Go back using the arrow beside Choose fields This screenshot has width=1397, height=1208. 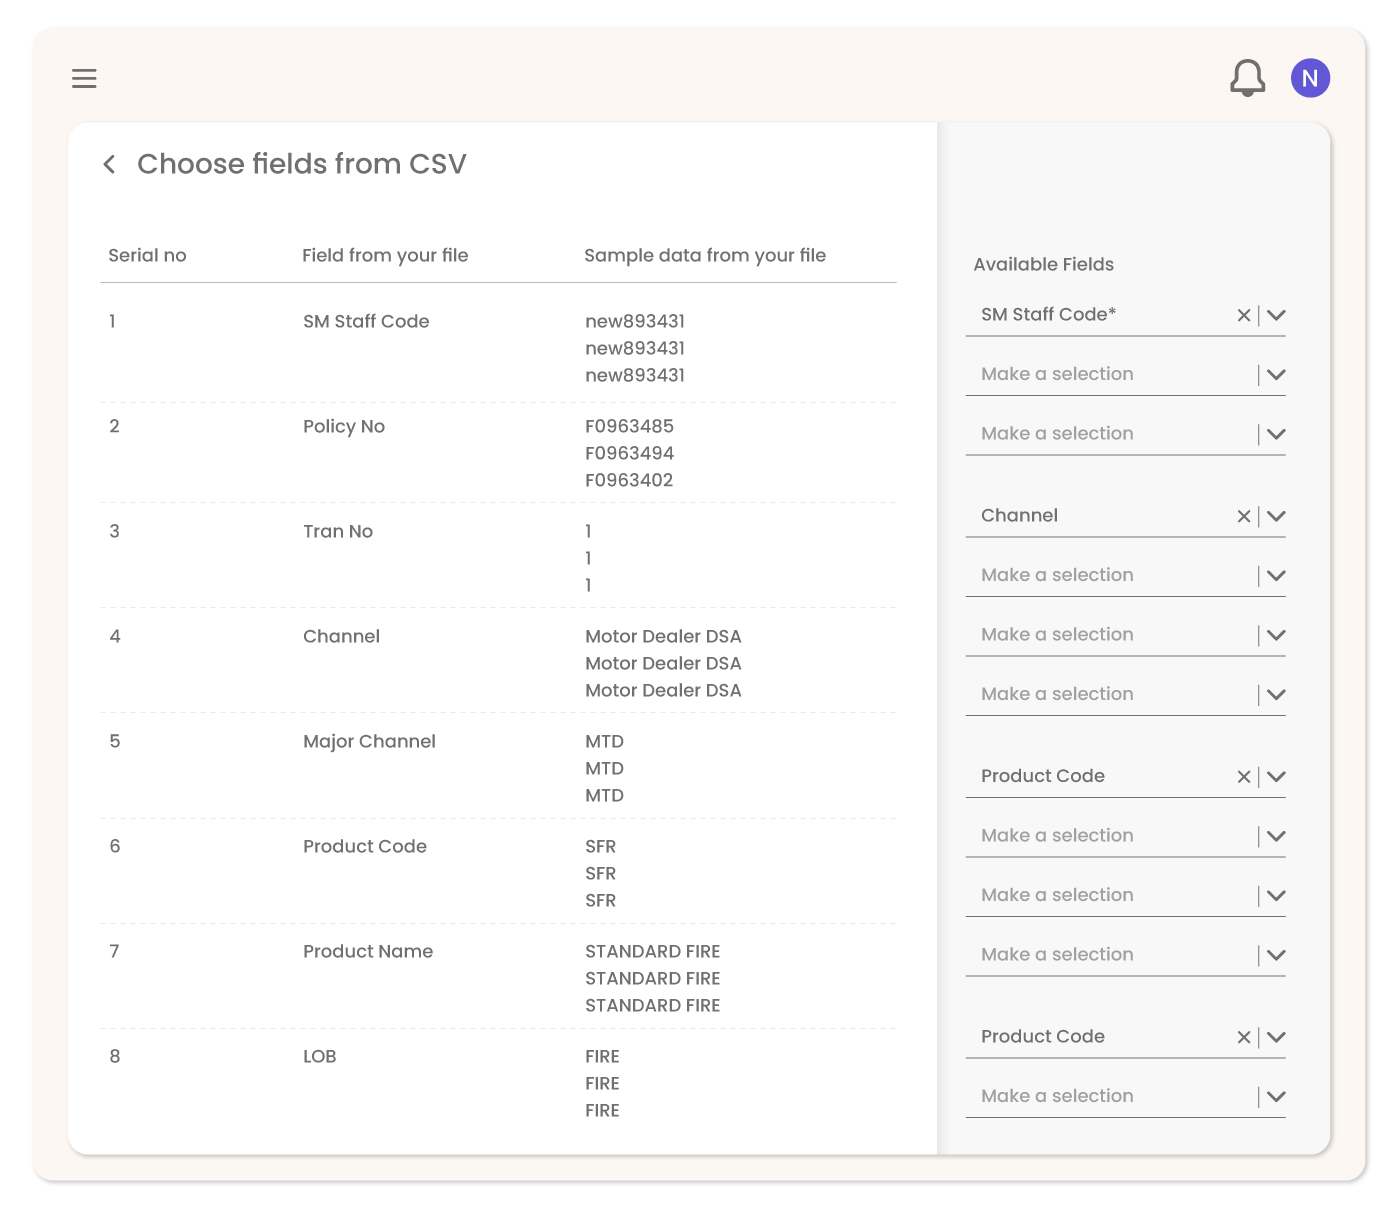pyautogui.click(x=109, y=164)
